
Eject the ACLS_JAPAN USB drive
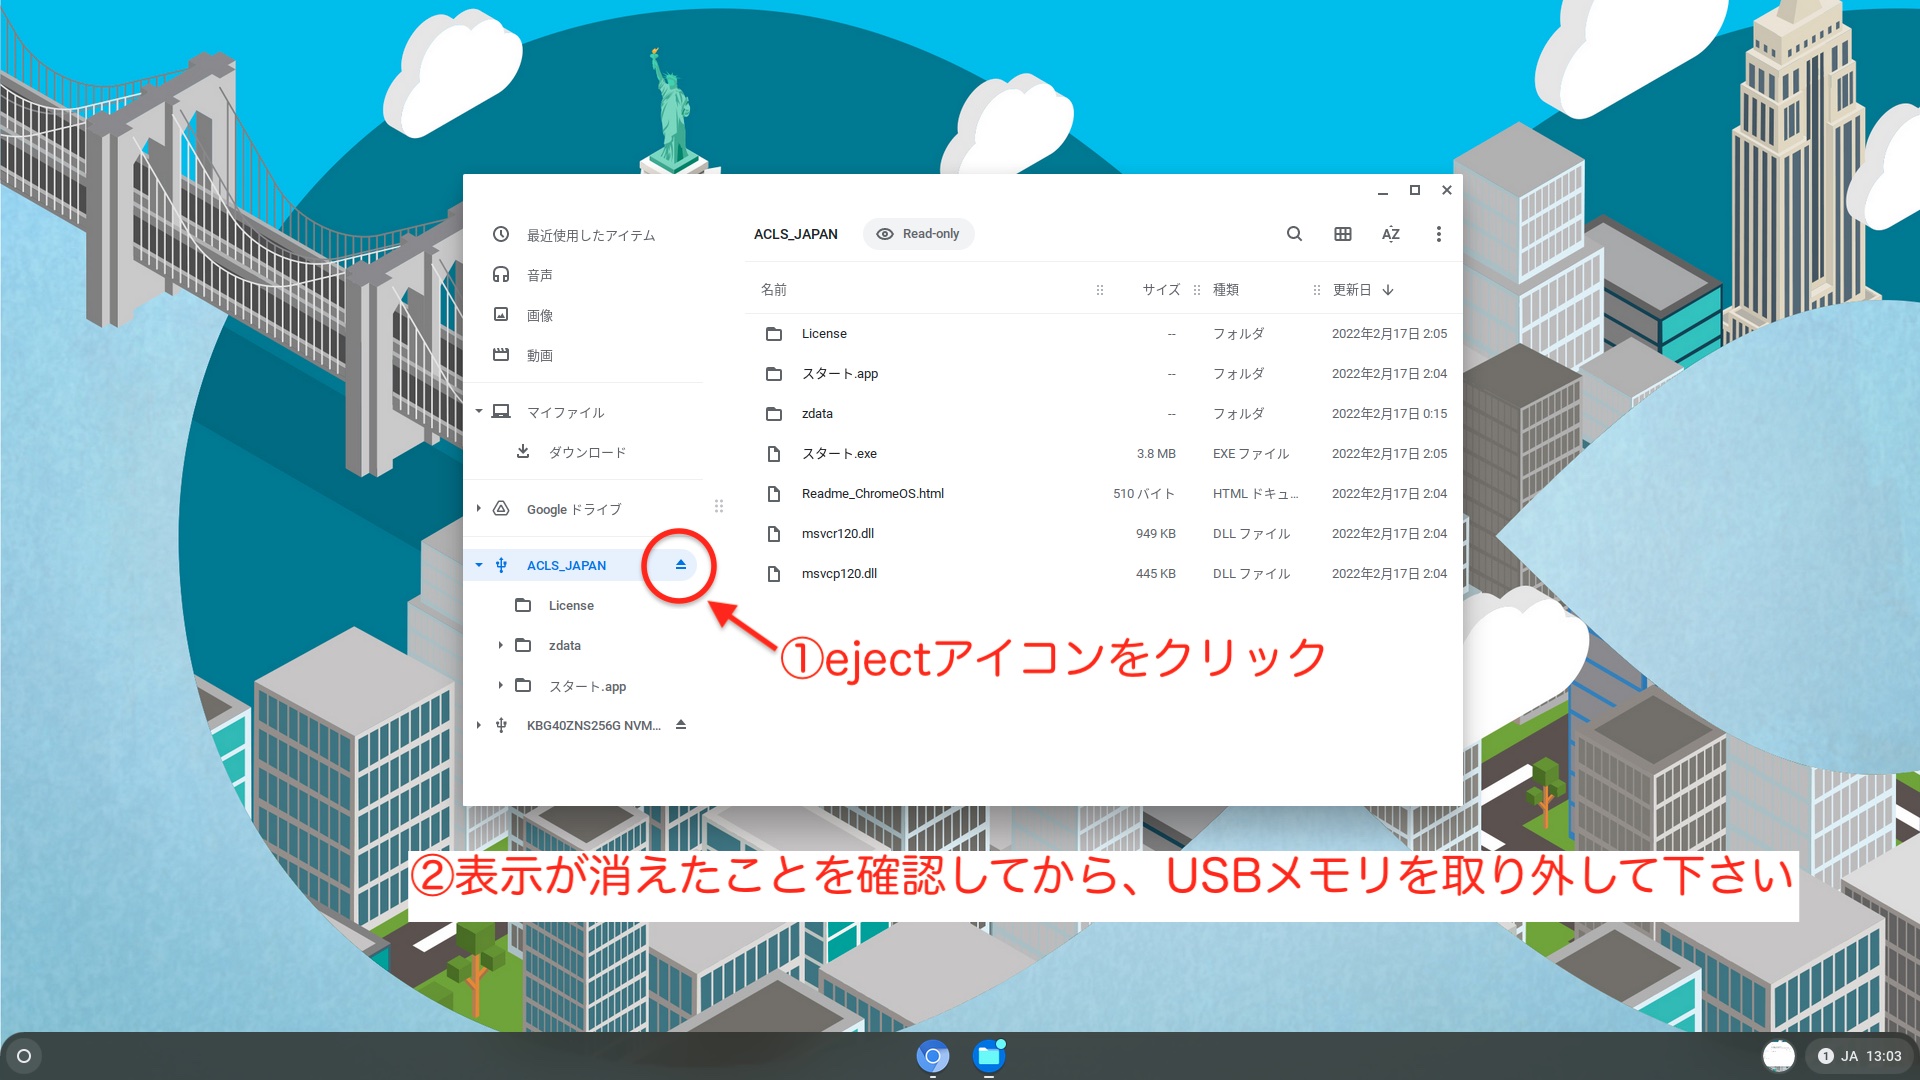click(680, 565)
